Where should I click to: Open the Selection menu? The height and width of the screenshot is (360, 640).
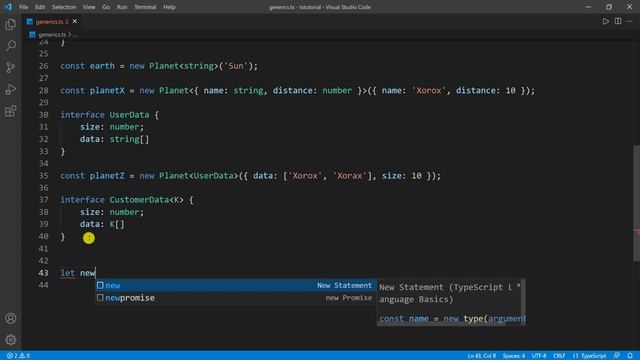64,7
